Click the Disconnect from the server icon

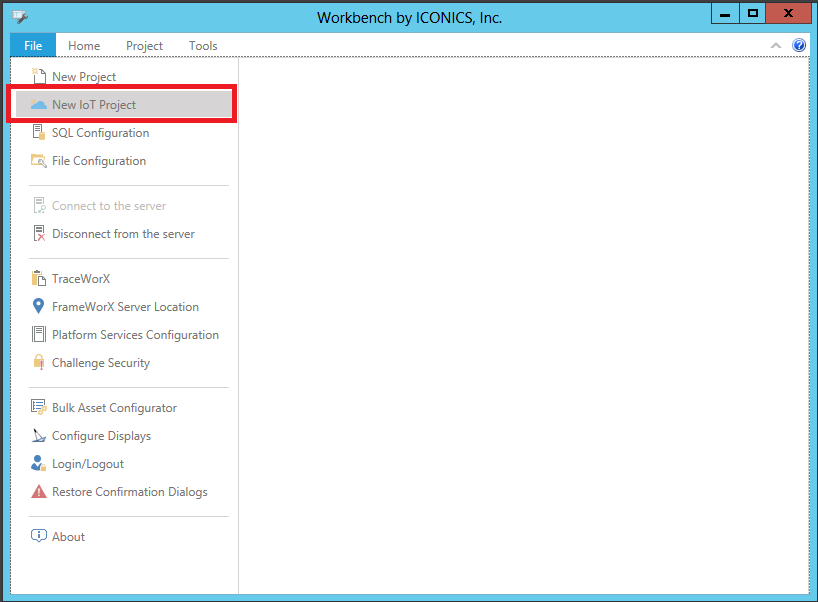pyautogui.click(x=39, y=233)
